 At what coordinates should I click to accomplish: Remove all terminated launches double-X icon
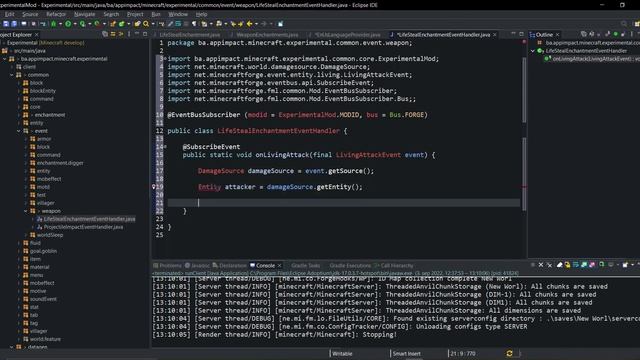(x=549, y=265)
